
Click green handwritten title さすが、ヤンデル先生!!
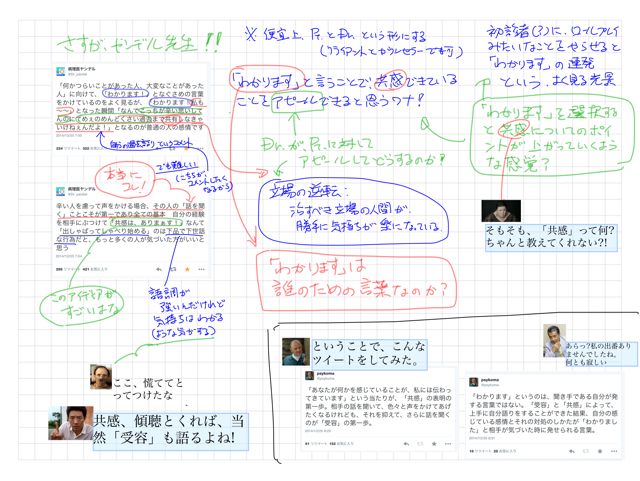click(x=139, y=43)
